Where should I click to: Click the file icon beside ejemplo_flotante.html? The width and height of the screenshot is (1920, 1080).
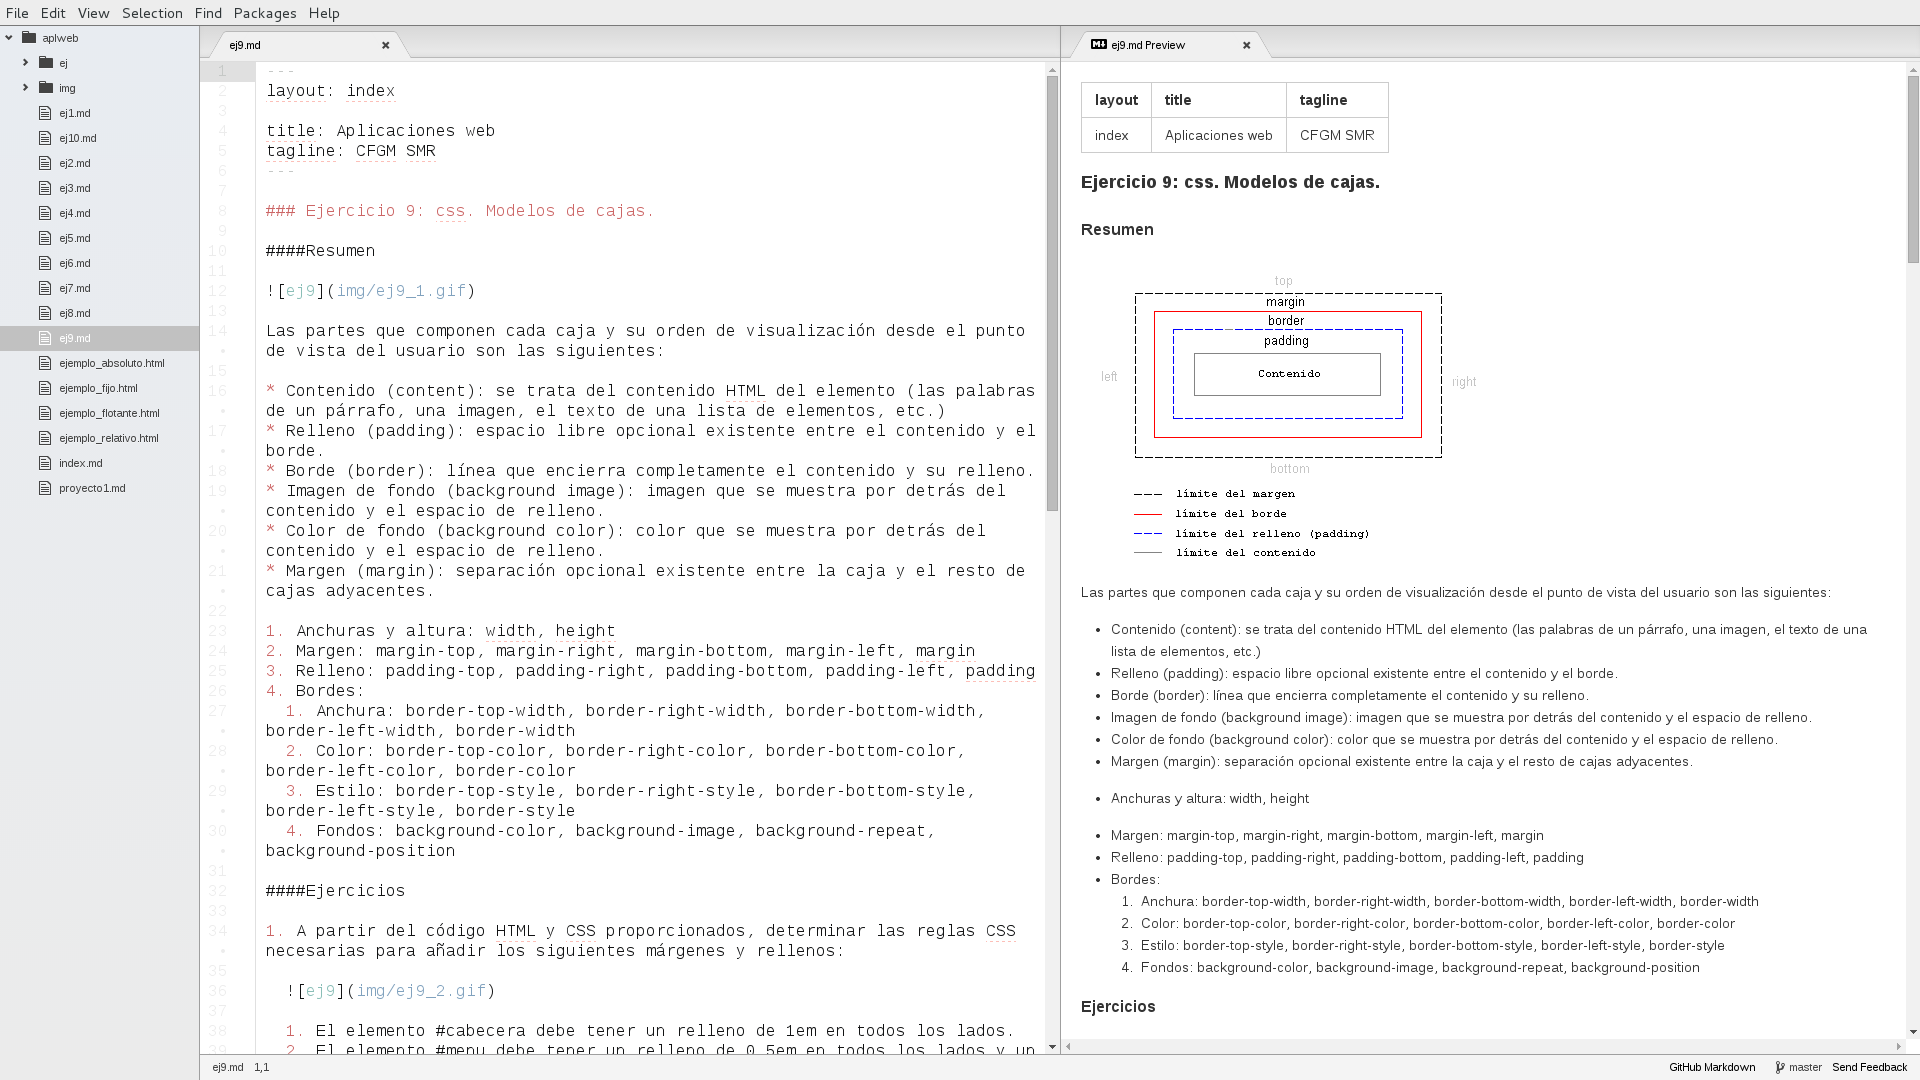click(45, 413)
